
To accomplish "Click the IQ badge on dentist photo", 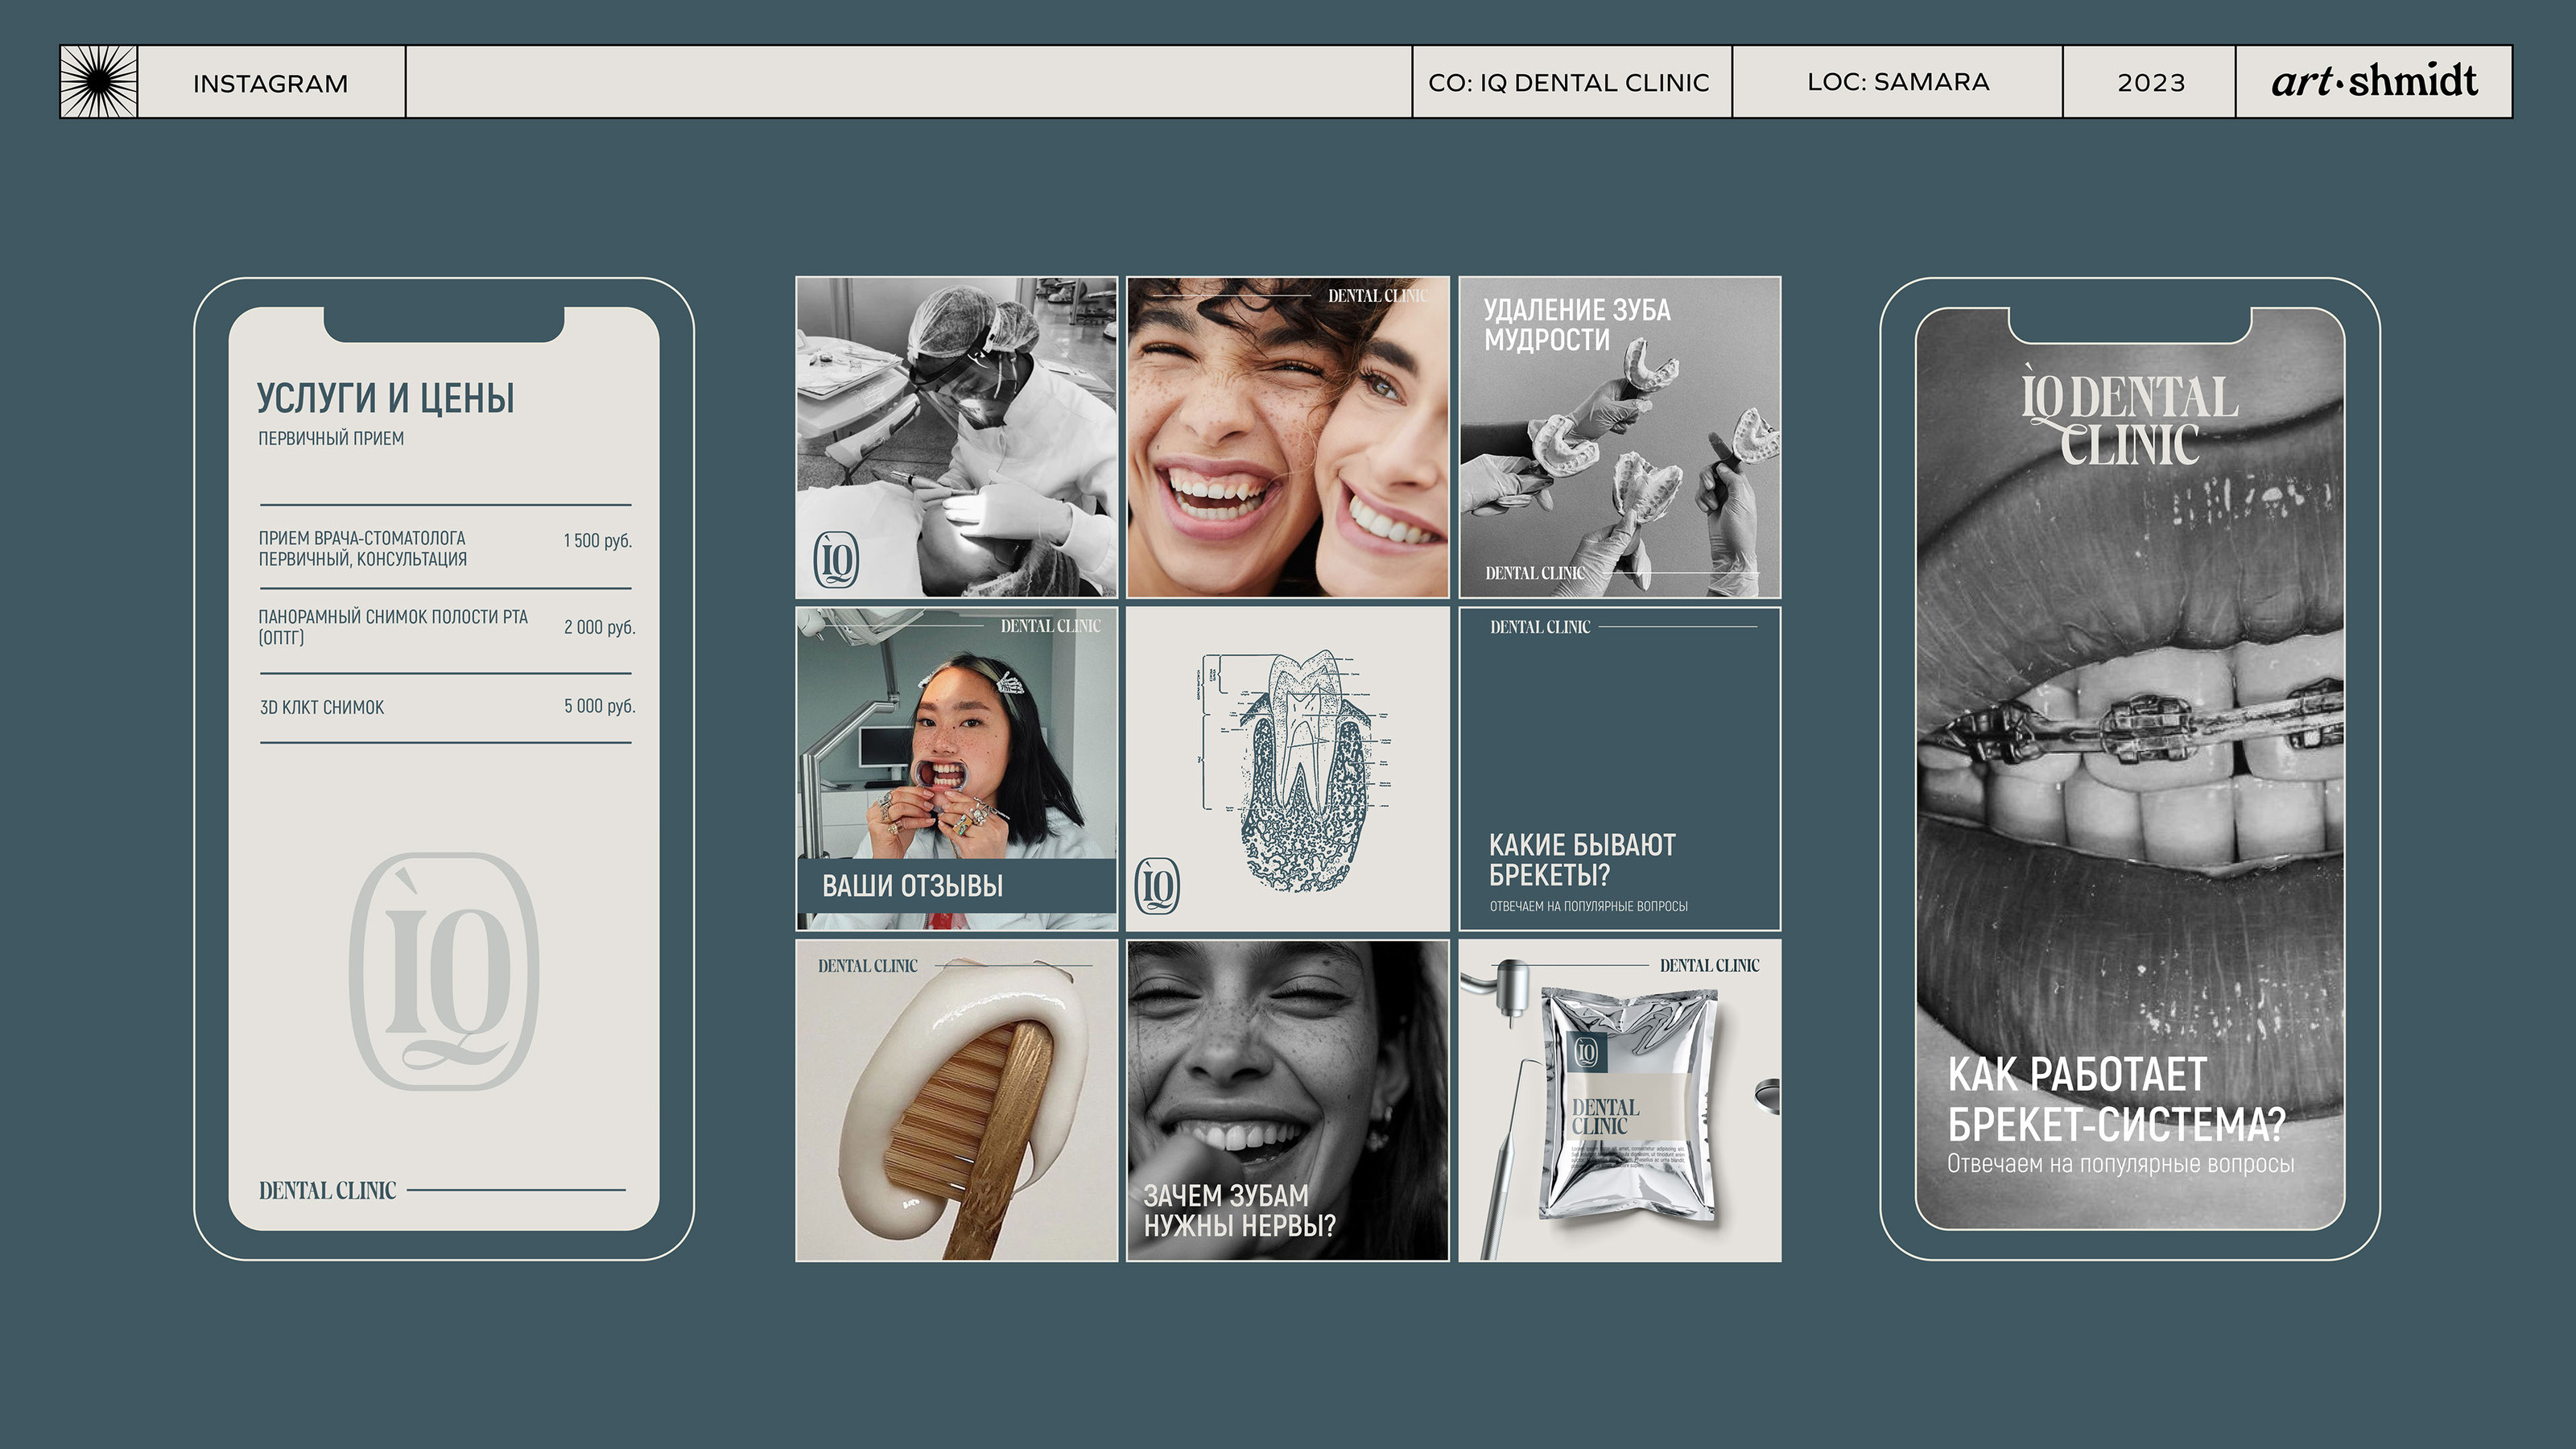I will [x=836, y=559].
